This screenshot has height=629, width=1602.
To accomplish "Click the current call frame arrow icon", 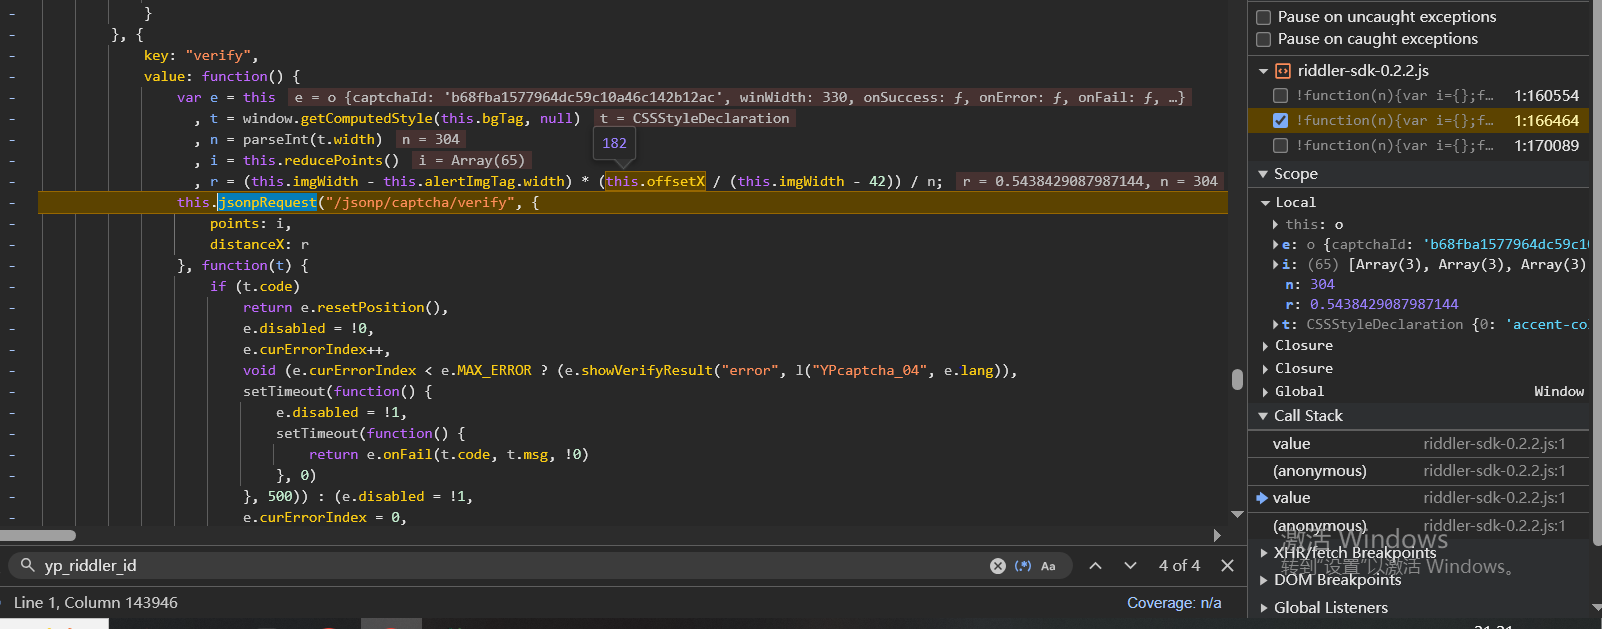I will pyautogui.click(x=1262, y=498).
